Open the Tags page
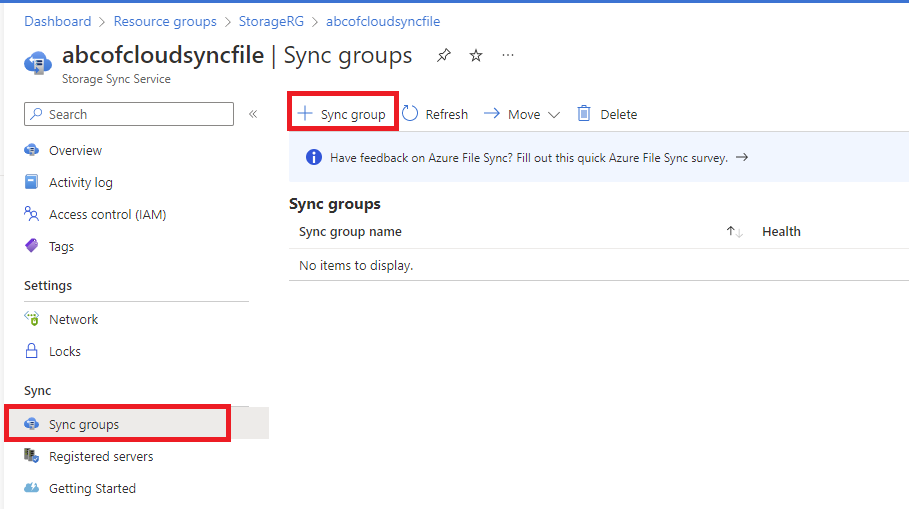The height and width of the screenshot is (509, 909). (61, 246)
